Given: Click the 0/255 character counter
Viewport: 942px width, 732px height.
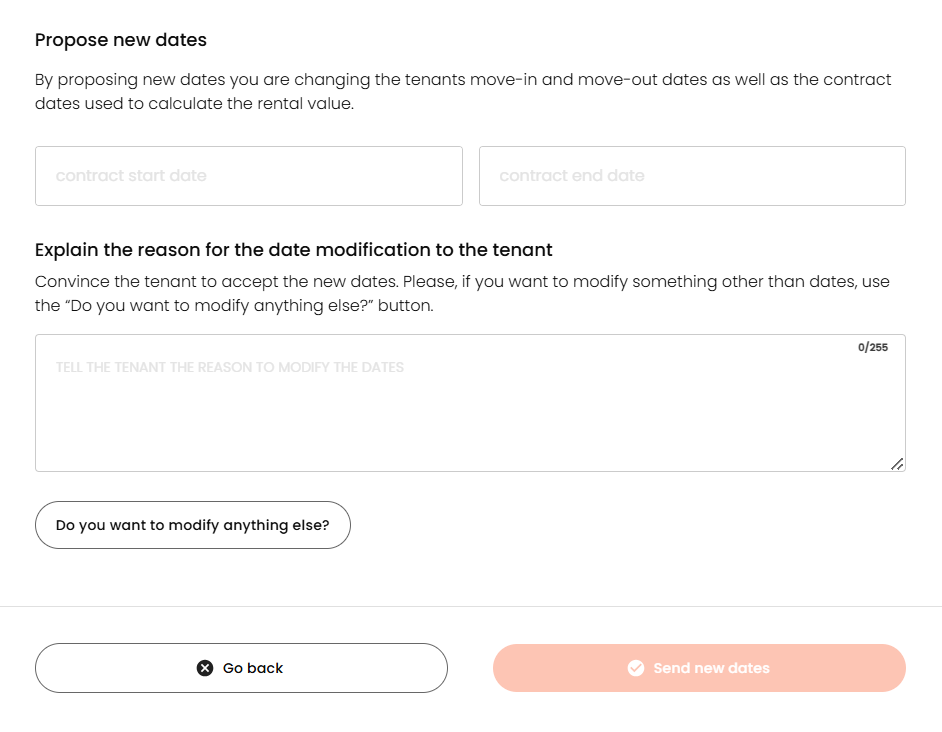Looking at the screenshot, I should [872, 348].
